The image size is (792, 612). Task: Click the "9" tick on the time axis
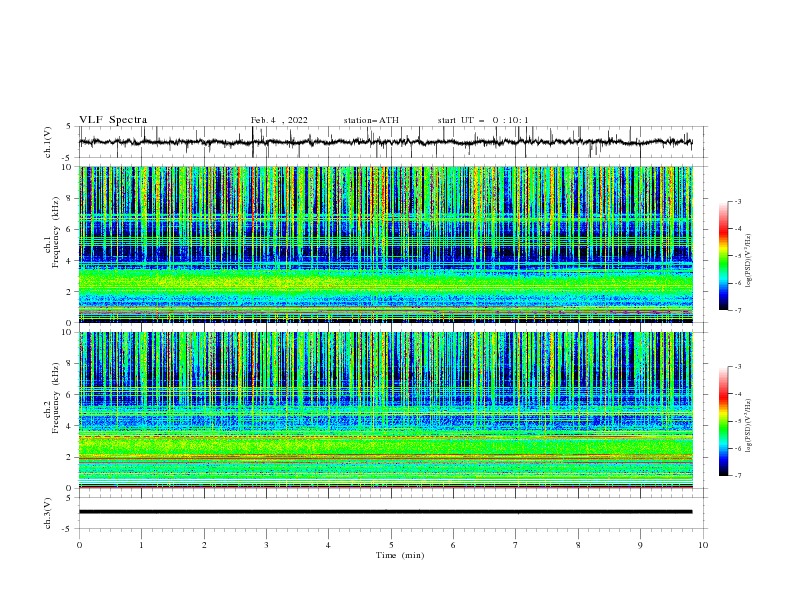click(x=640, y=545)
